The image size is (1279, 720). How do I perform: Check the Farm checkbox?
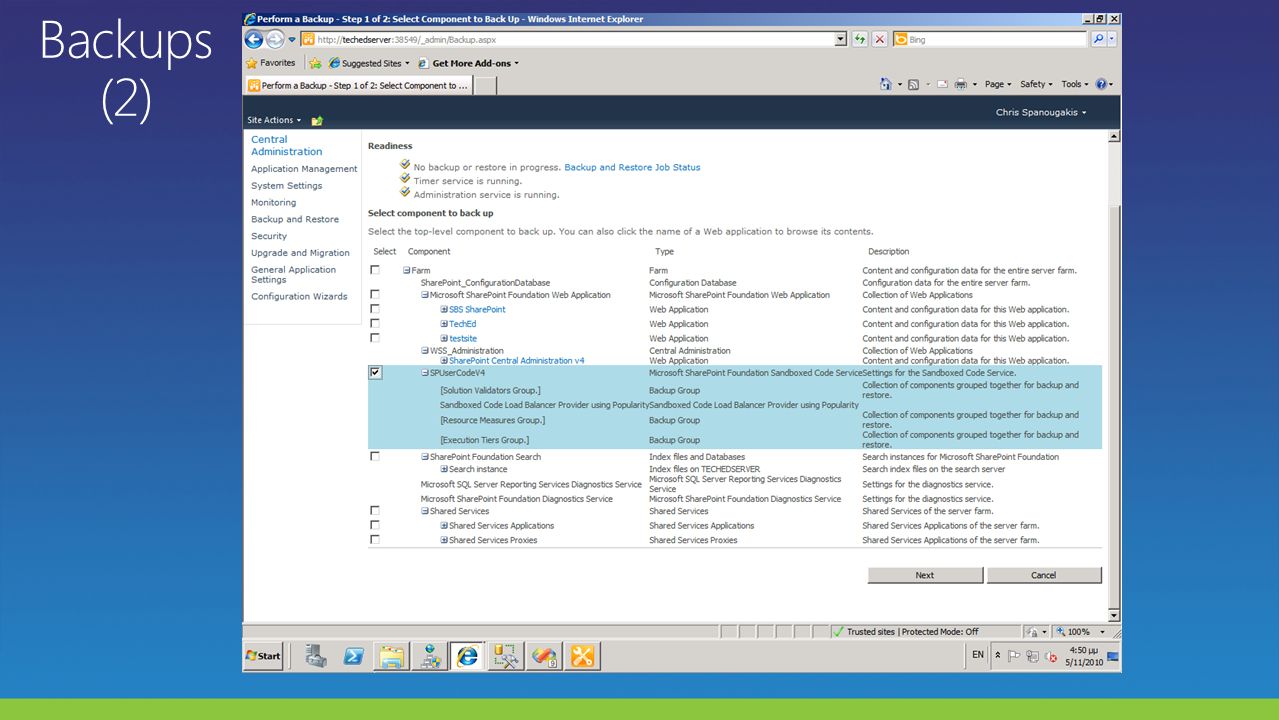375,270
